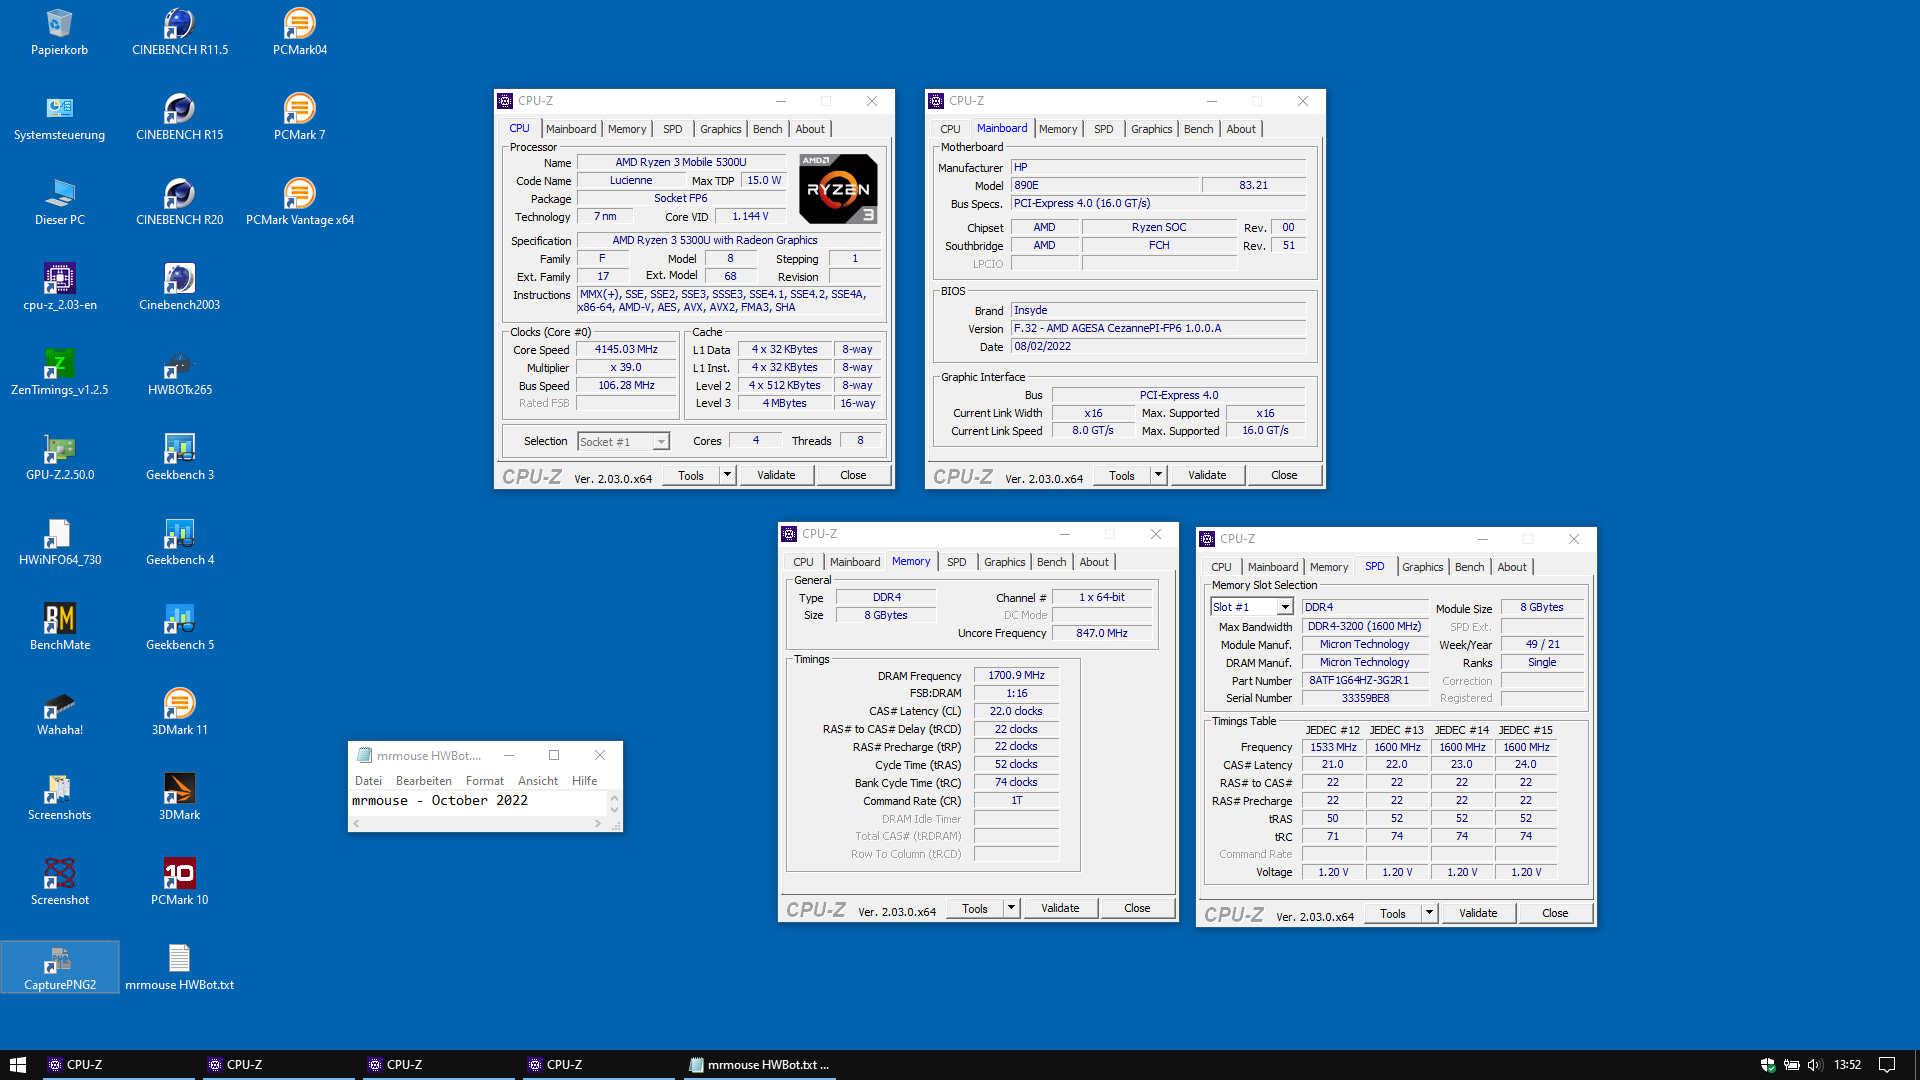Open Windows Start menu

pyautogui.click(x=18, y=1065)
